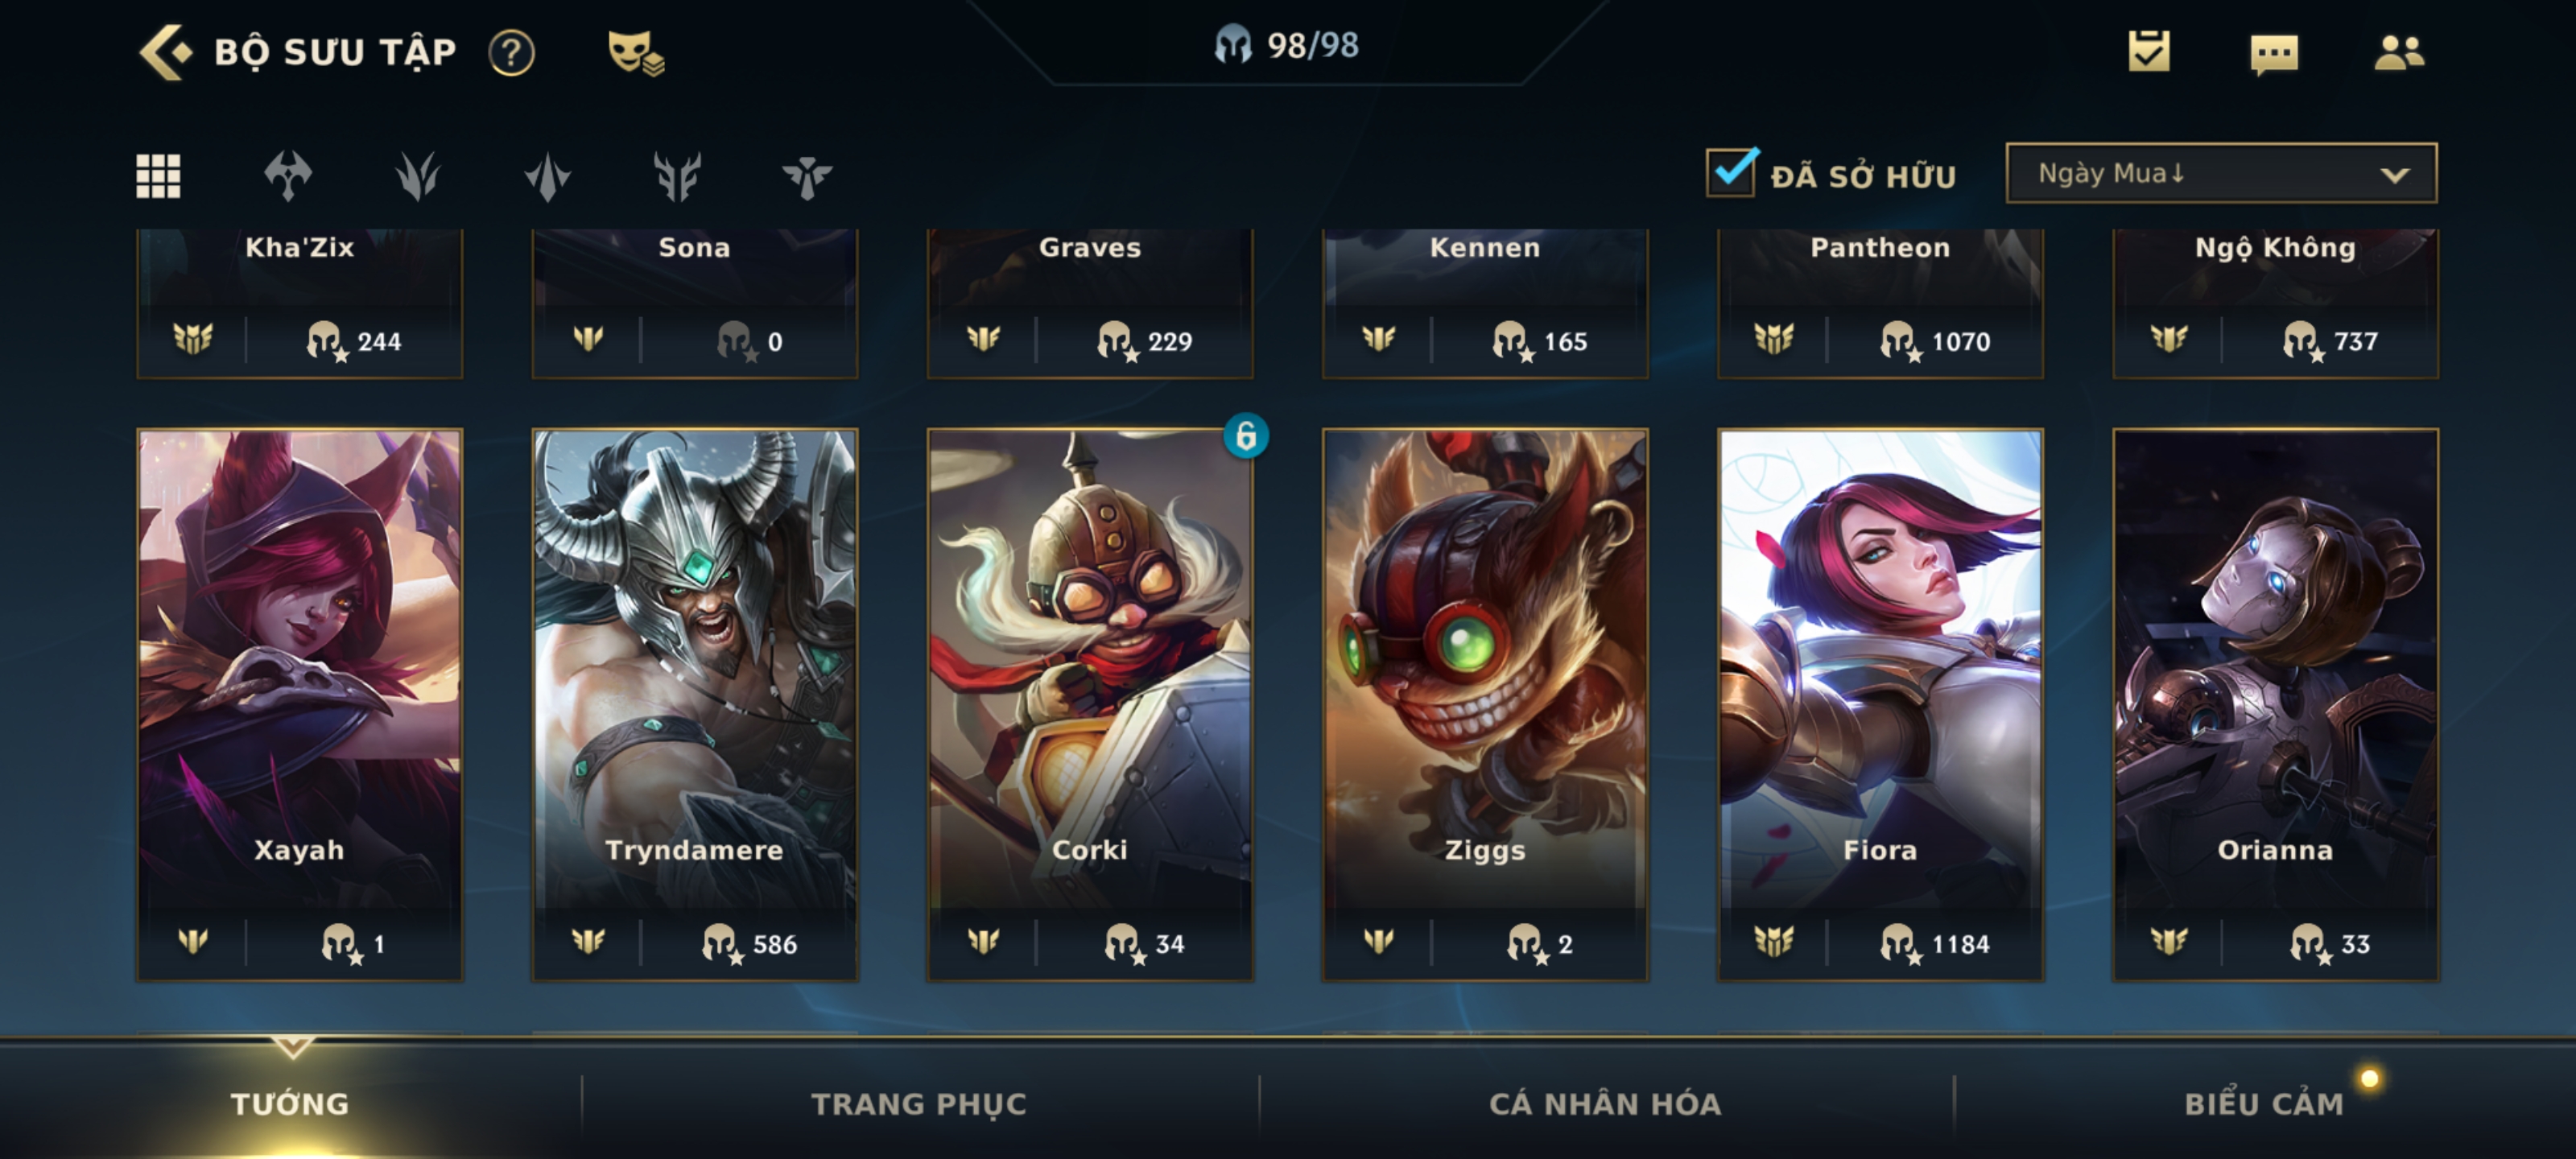Click the 98/98 champion count indicator
2576x1159 pixels.
(1286, 45)
